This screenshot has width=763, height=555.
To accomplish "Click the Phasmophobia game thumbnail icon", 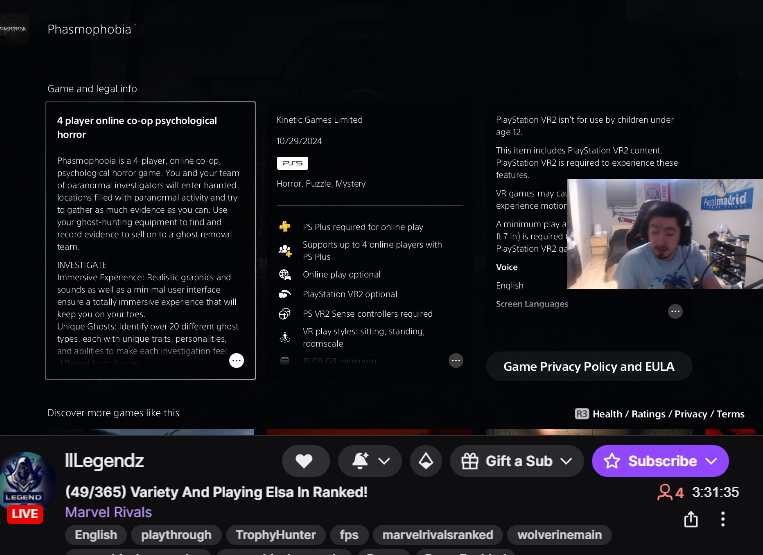I will point(14,29).
